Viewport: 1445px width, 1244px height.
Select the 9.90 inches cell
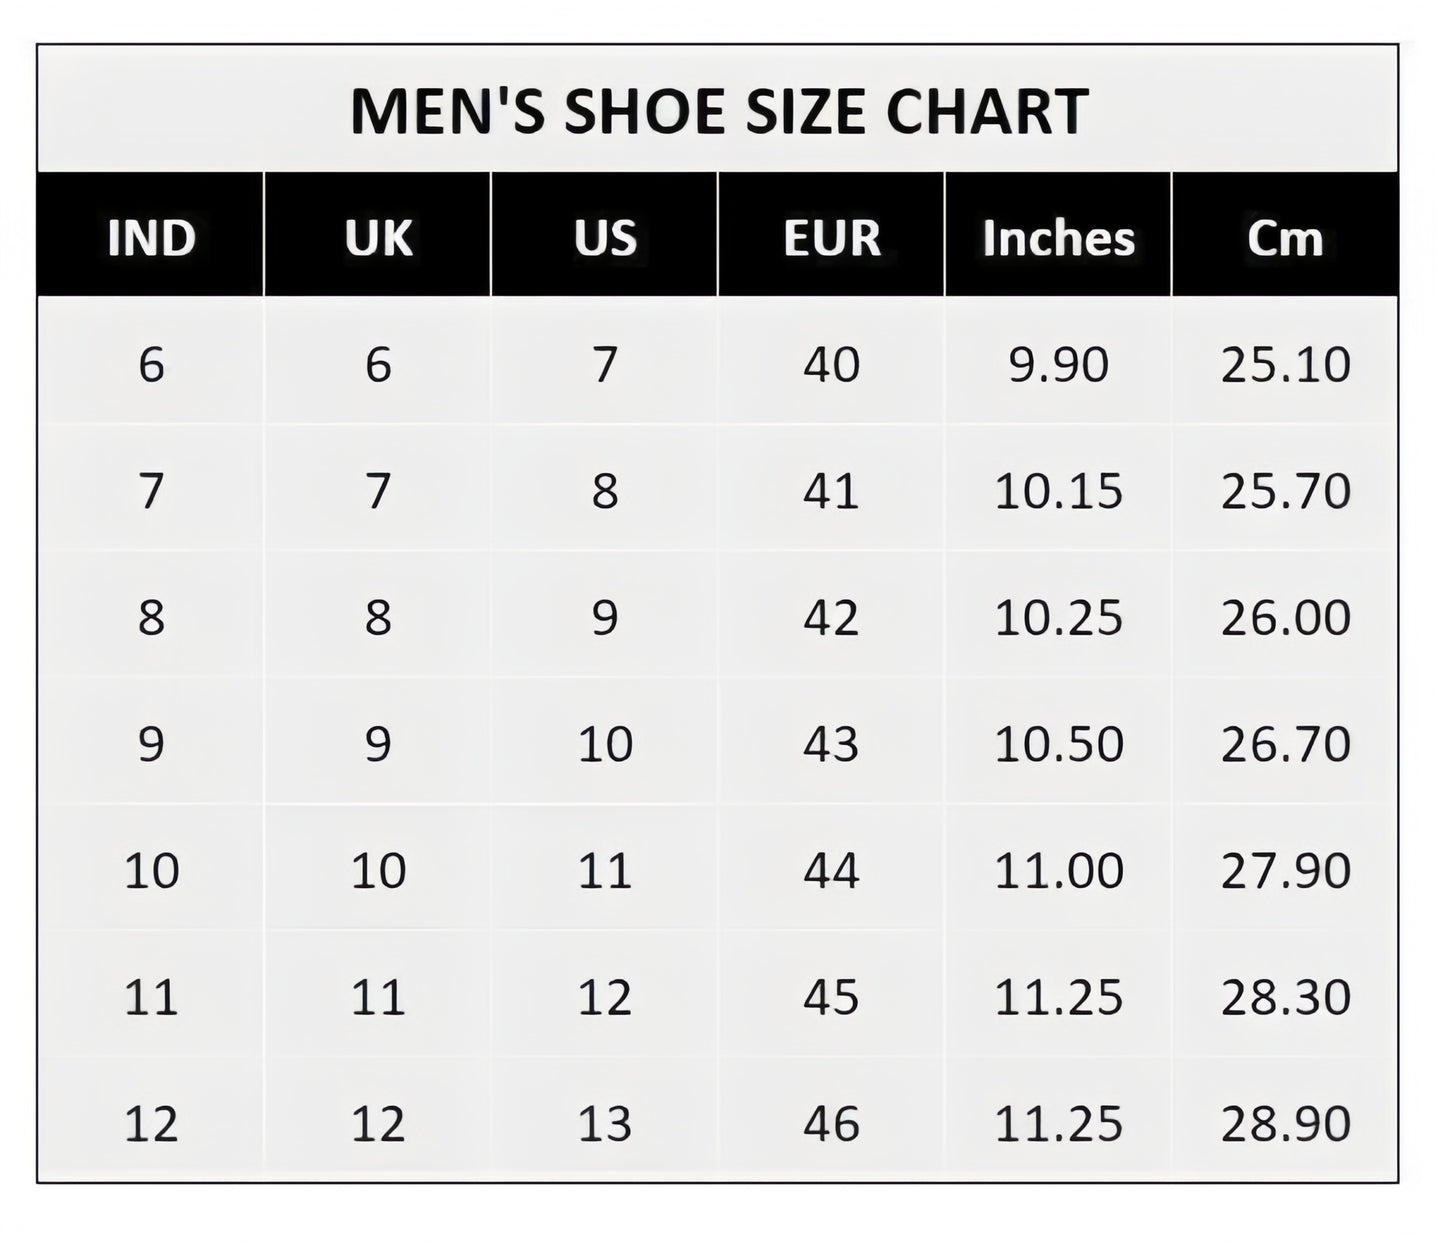[x=1058, y=364]
